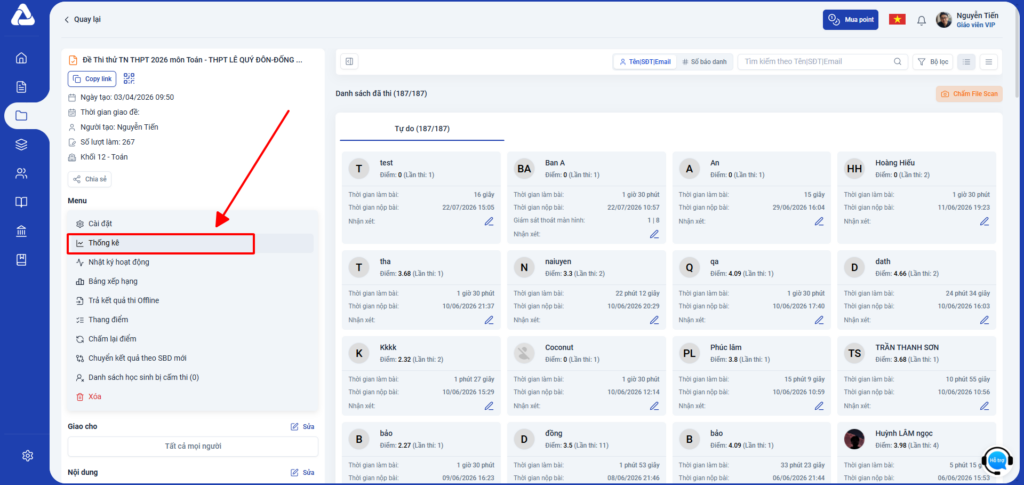
Task: Open the users icon in the left sidebar
Action: [22, 174]
